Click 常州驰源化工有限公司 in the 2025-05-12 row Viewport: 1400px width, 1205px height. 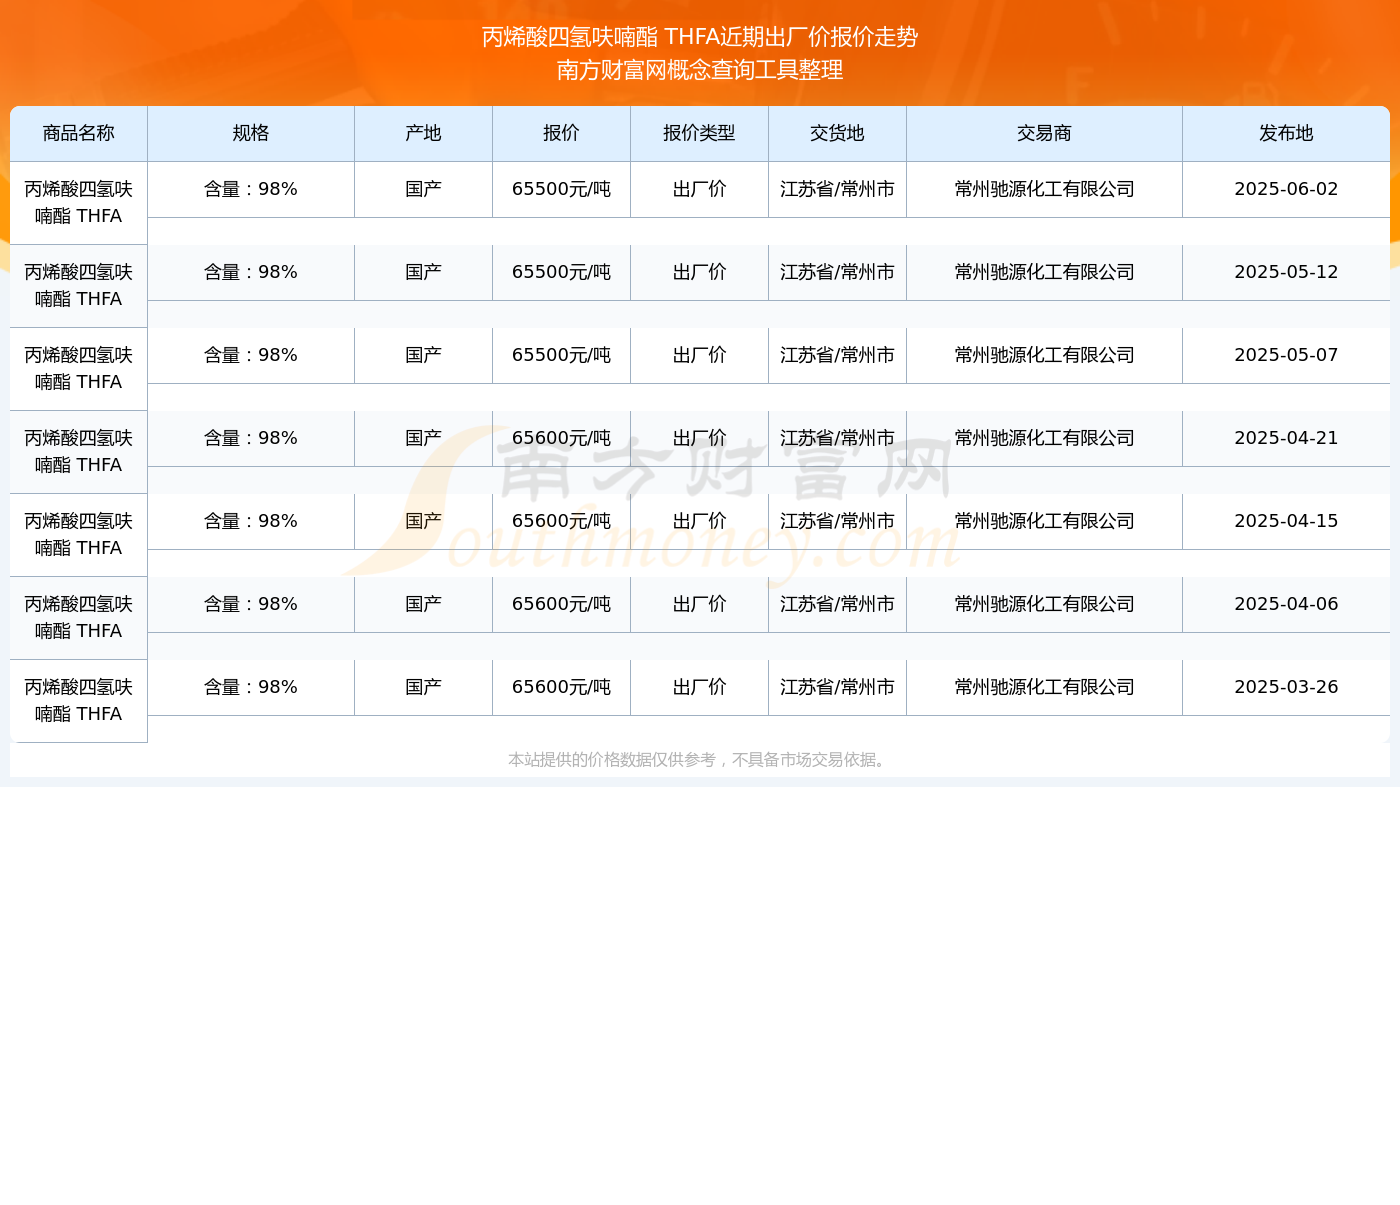coord(1044,272)
